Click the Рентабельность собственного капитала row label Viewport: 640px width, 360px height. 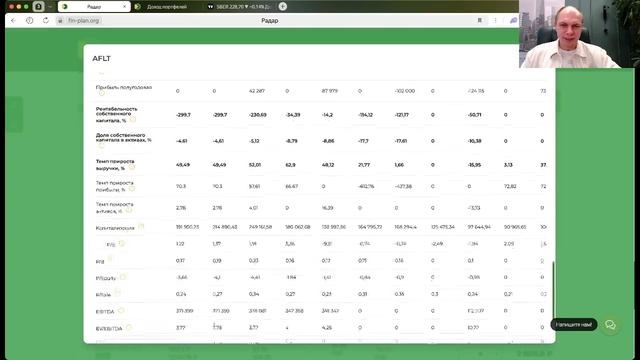pos(116,115)
